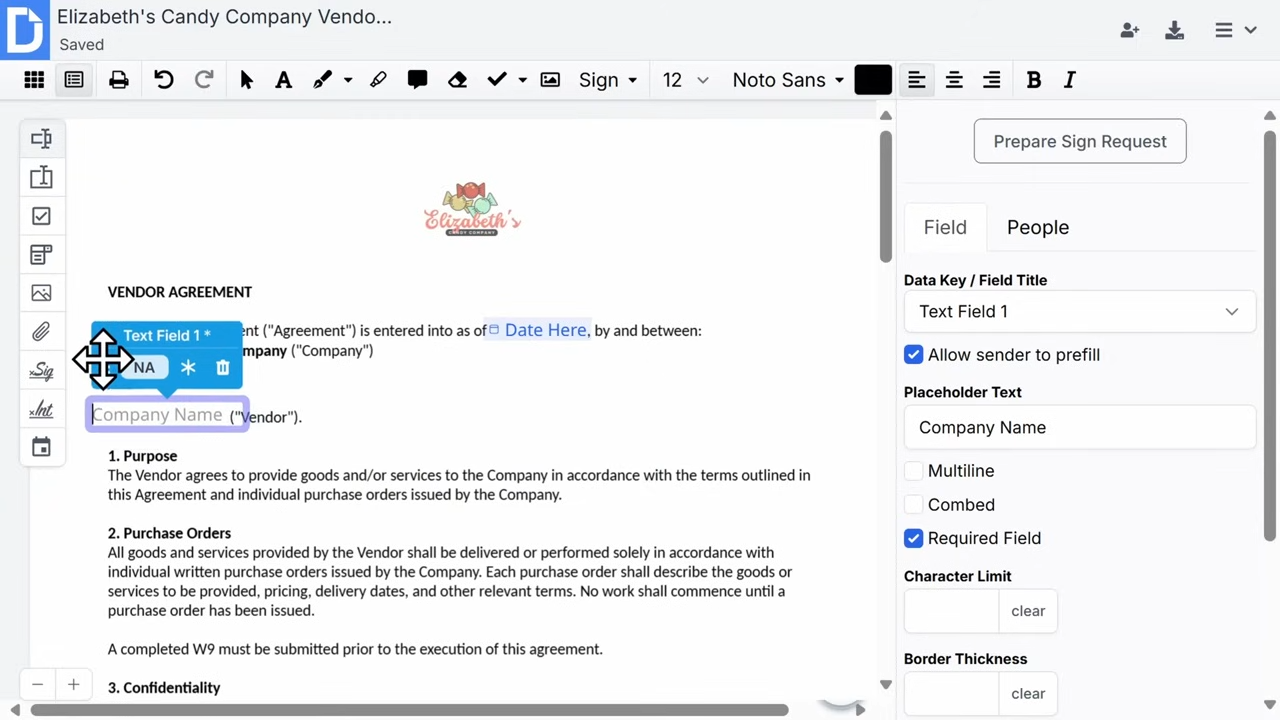Toggle italic formatting
The image size is (1280, 720).
click(1070, 80)
